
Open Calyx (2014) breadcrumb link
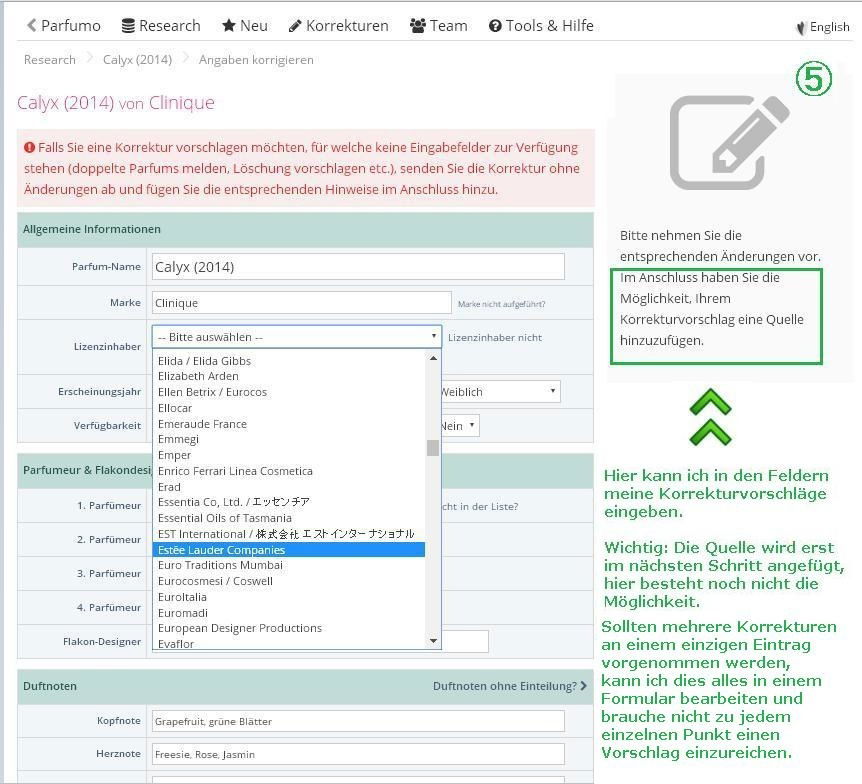tap(137, 59)
